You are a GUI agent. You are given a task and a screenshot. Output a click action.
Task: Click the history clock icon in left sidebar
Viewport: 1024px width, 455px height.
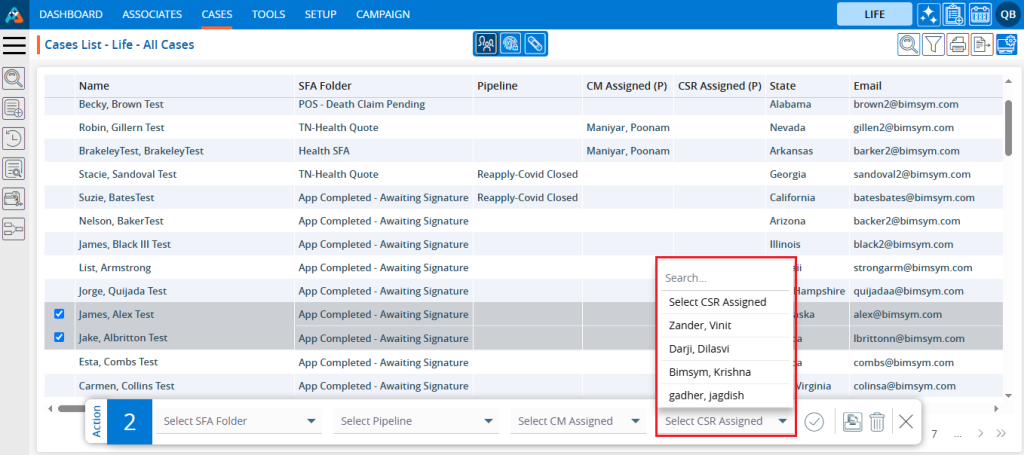click(14, 139)
